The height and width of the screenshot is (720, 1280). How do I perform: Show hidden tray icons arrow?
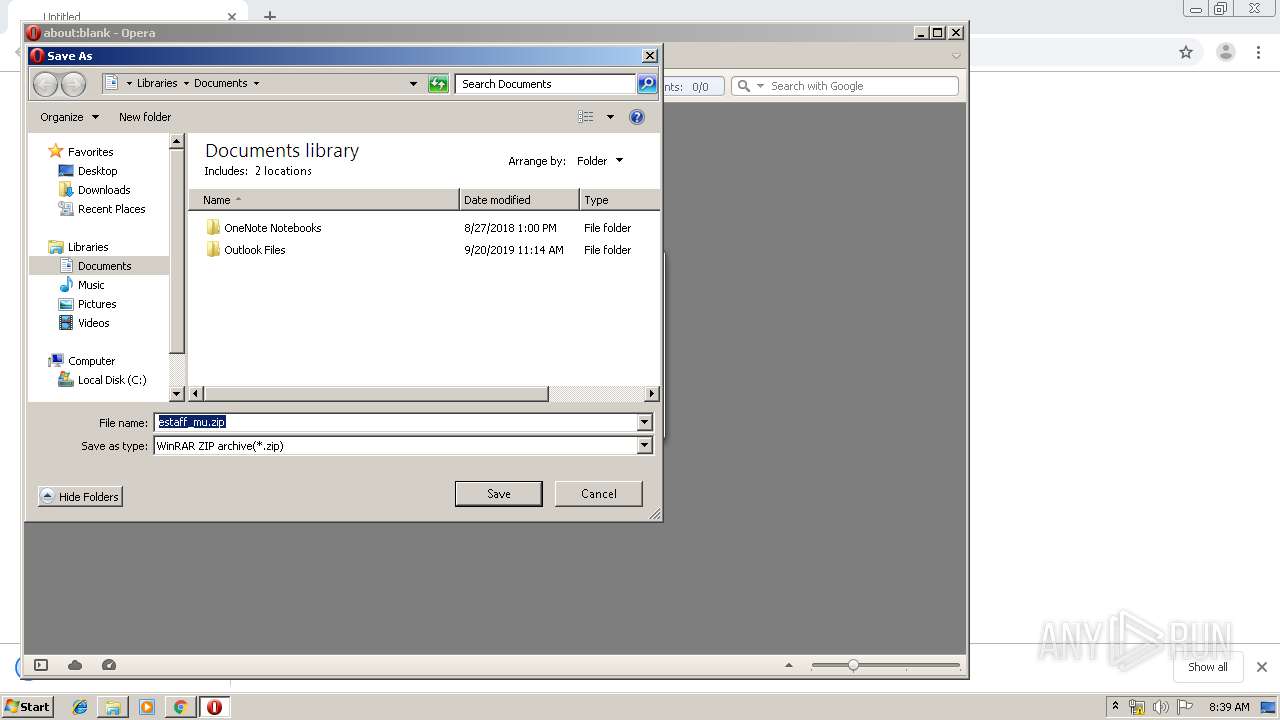[1115, 706]
